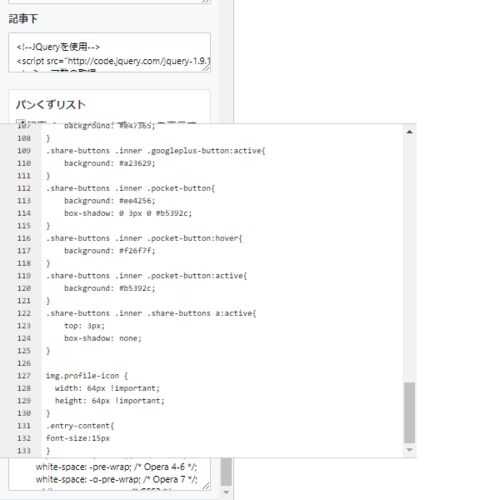Click the sidebar panel scrollbar thumb at bottom
The image size is (500, 500).
click(226, 472)
